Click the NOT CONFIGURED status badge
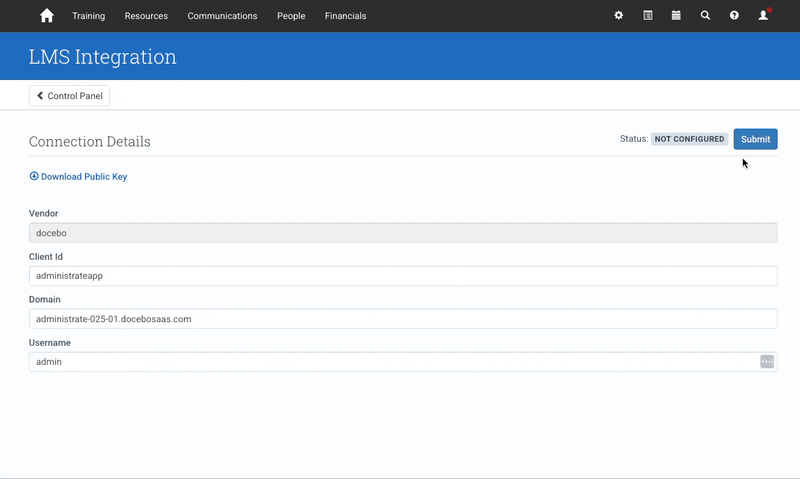The height and width of the screenshot is (479, 800). 689,139
